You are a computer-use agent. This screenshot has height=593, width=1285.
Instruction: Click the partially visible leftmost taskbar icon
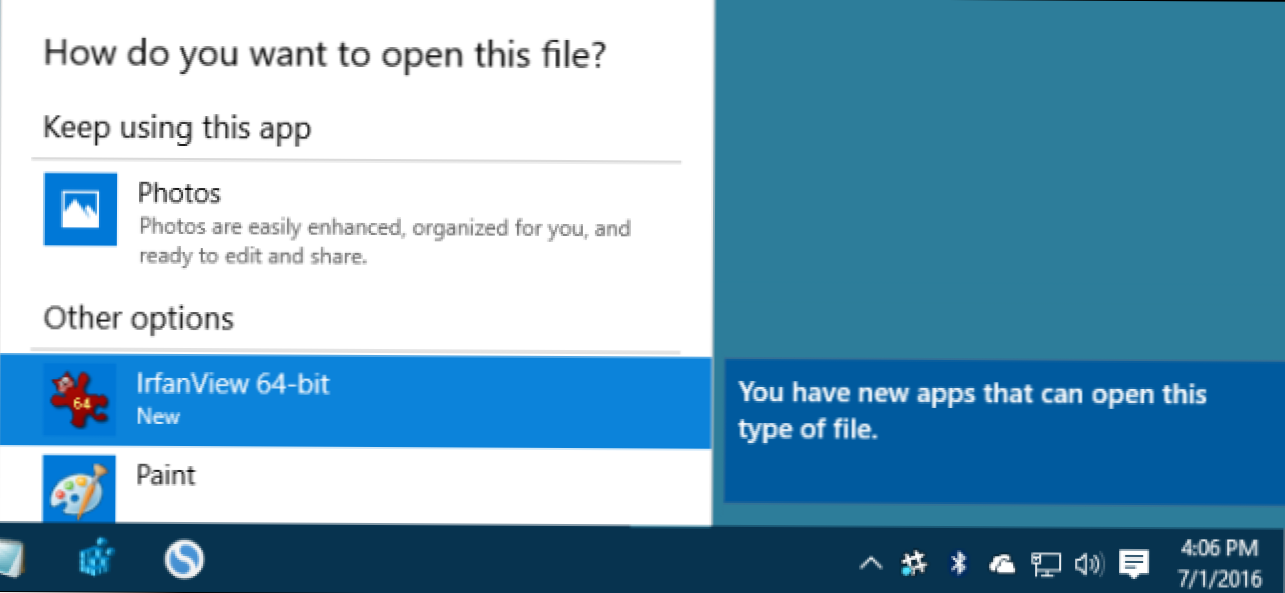click(10, 562)
